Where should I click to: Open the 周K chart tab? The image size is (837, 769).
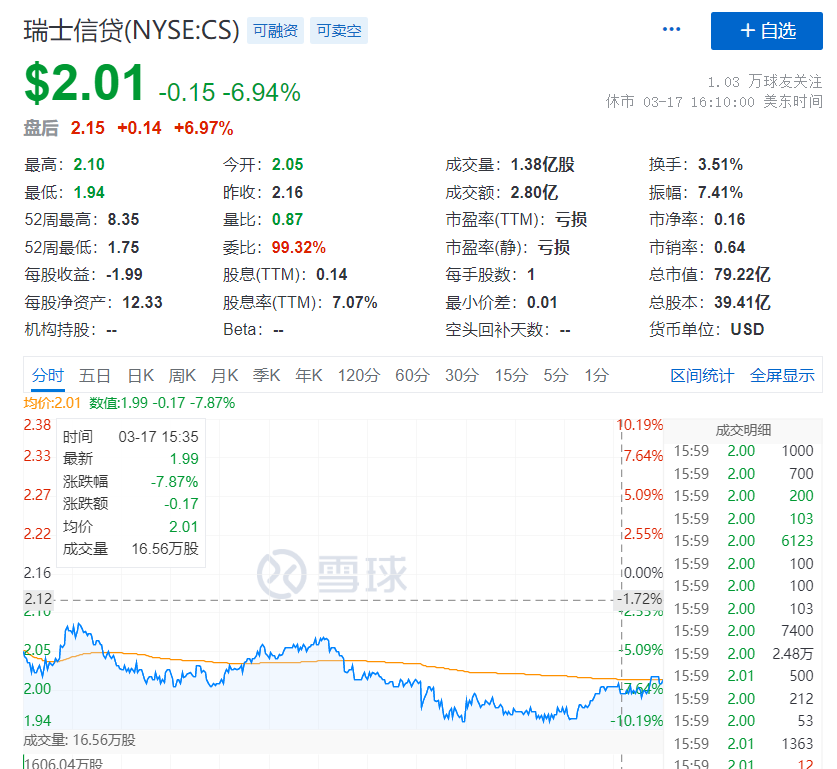pyautogui.click(x=182, y=376)
